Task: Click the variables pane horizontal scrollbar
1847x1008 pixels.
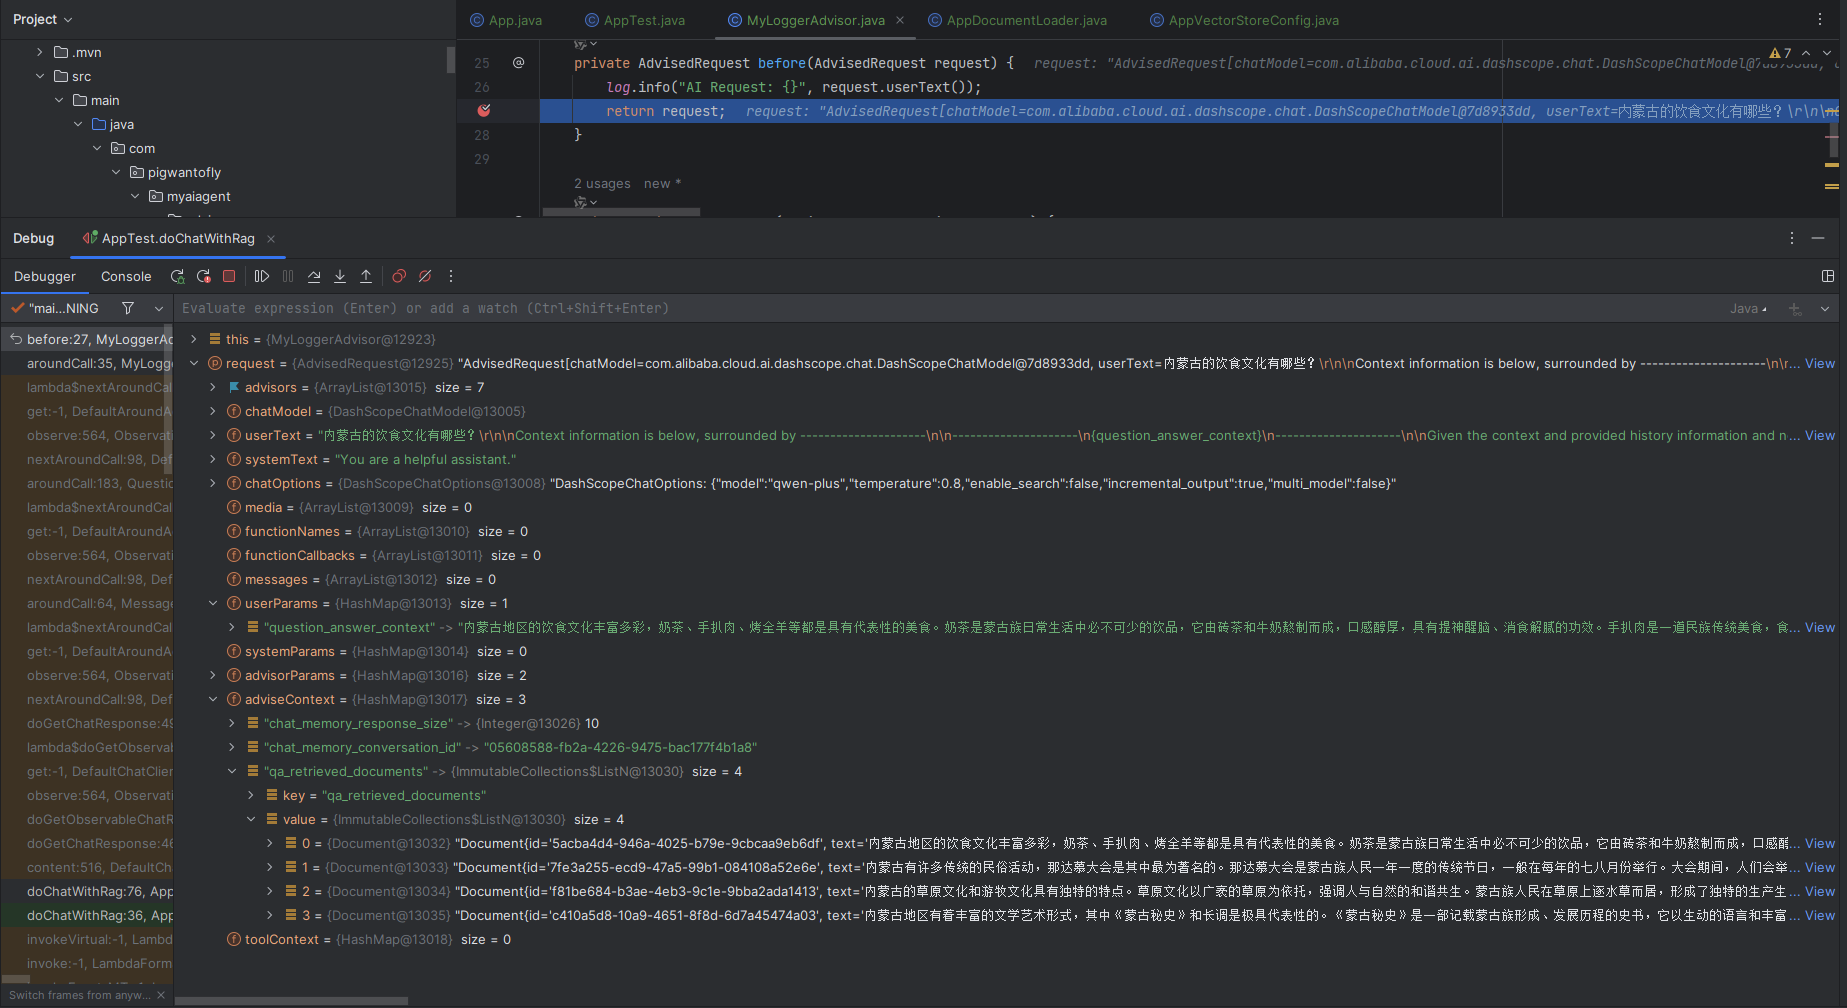Action: point(292,1001)
